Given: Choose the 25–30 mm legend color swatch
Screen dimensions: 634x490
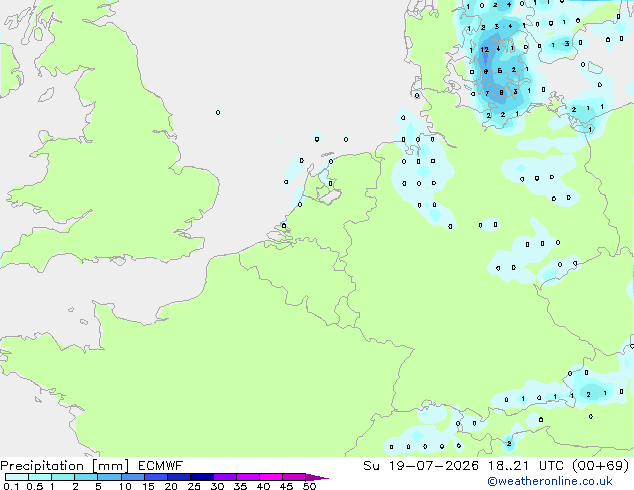Looking at the screenshot, I should [x=201, y=477].
